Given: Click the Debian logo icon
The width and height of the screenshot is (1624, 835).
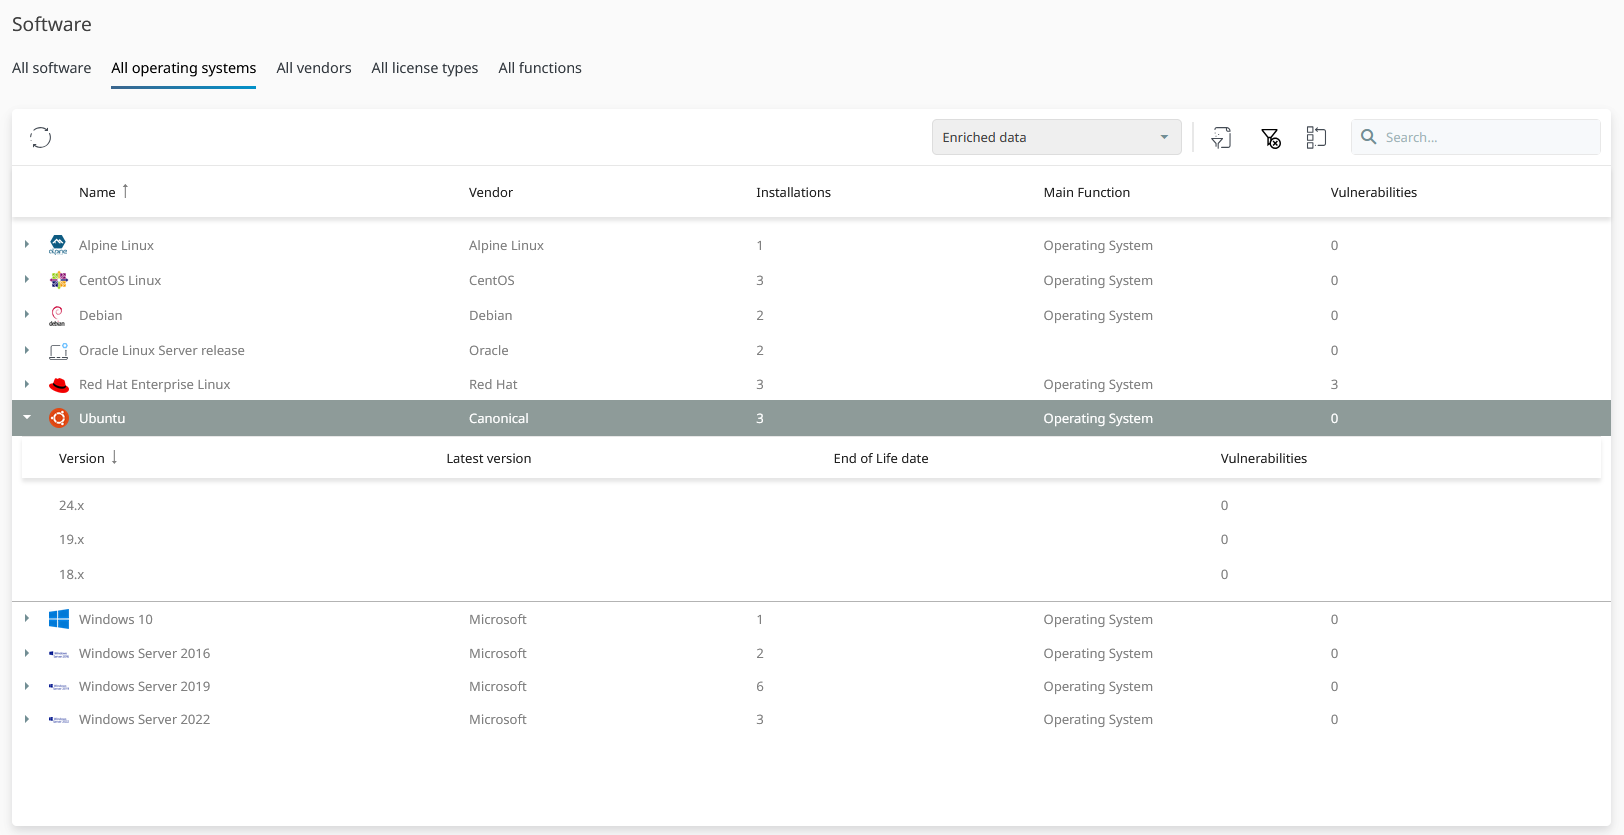Looking at the screenshot, I should [x=58, y=316].
